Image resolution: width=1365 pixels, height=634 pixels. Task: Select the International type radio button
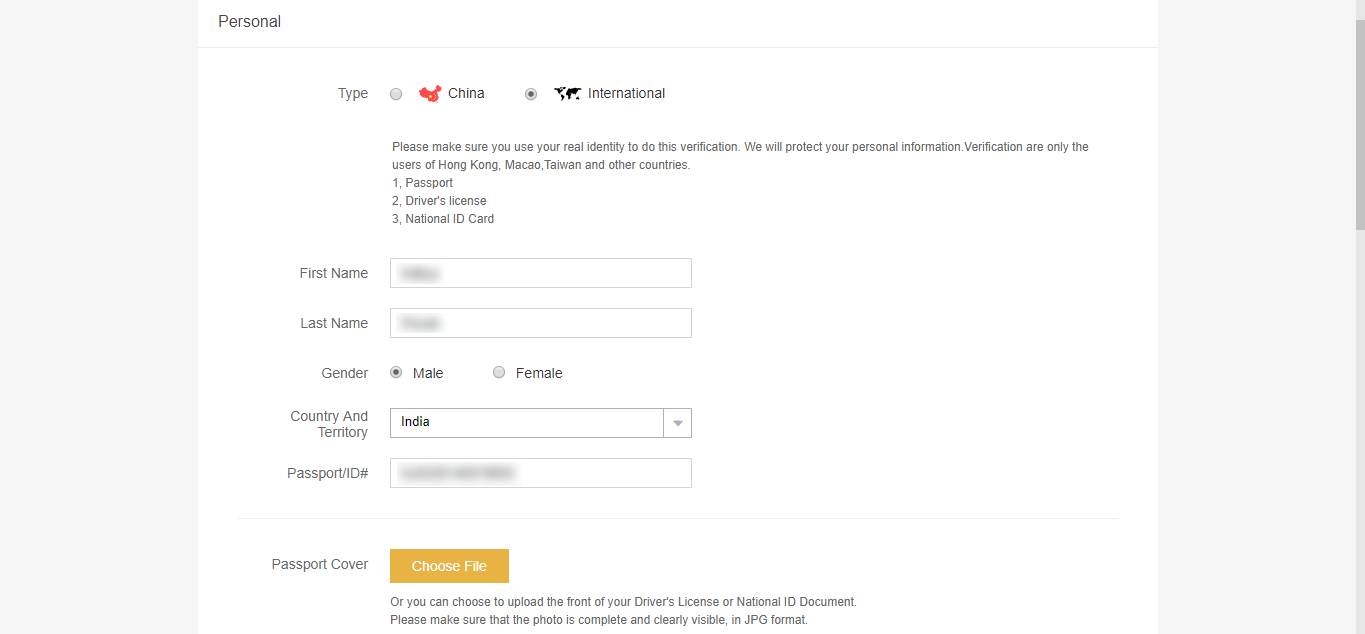pos(531,94)
